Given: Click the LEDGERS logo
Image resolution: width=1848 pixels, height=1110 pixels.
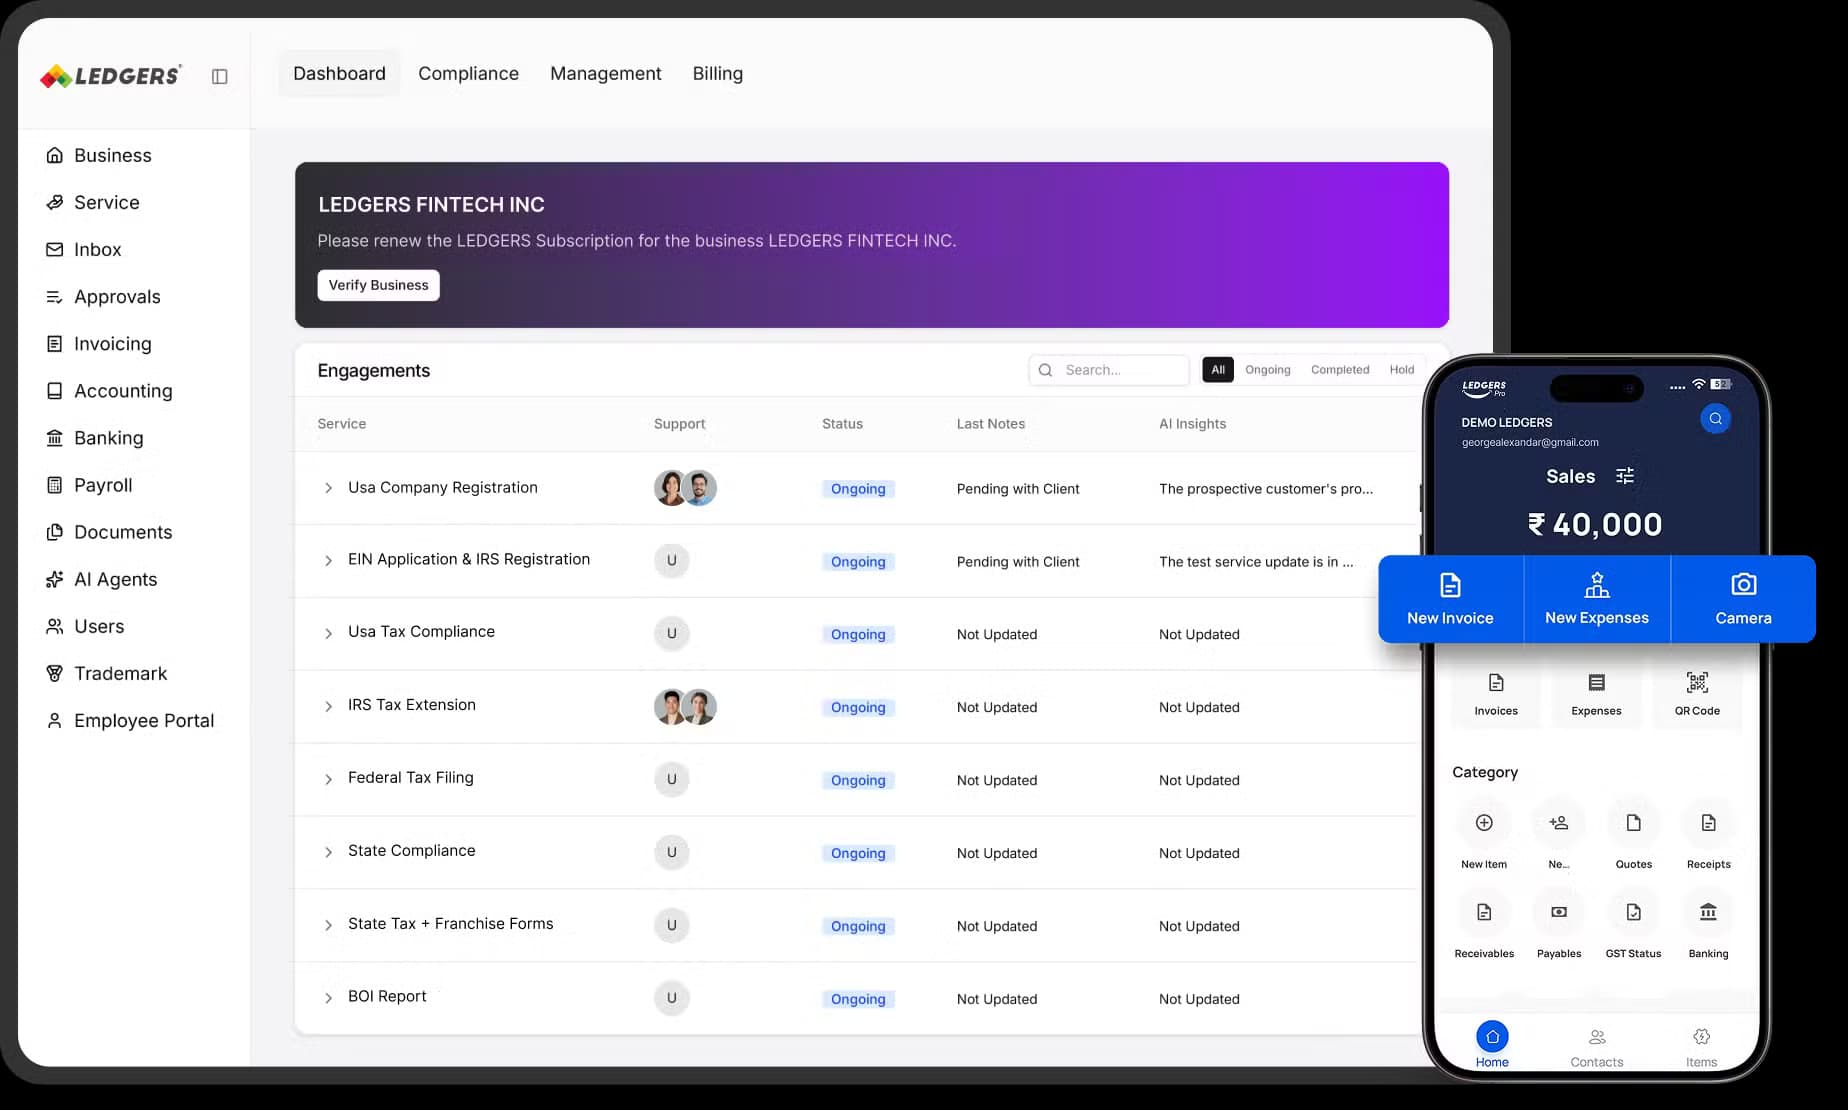Looking at the screenshot, I should click(111, 75).
